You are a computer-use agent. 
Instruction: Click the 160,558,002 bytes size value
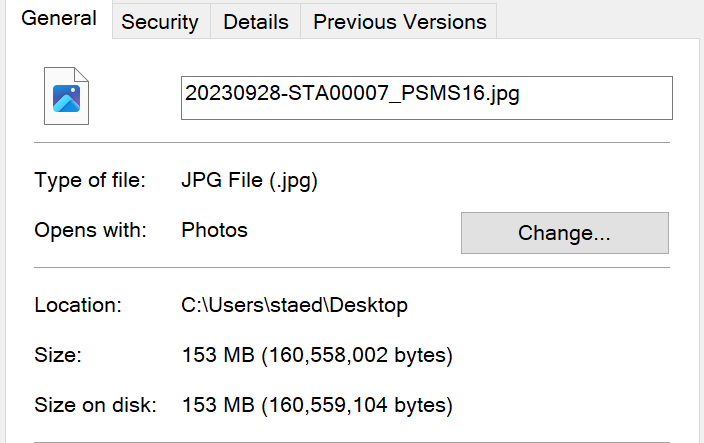coord(317,355)
